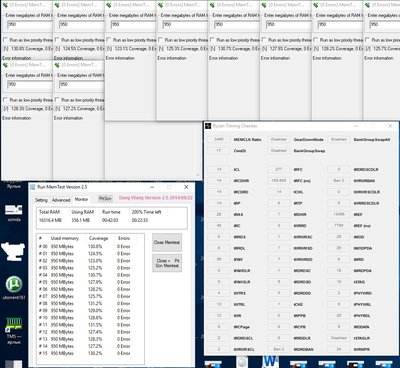This screenshot has width=400, height=368.
Task: Select the Monitor tab
Action: [x=81, y=199]
